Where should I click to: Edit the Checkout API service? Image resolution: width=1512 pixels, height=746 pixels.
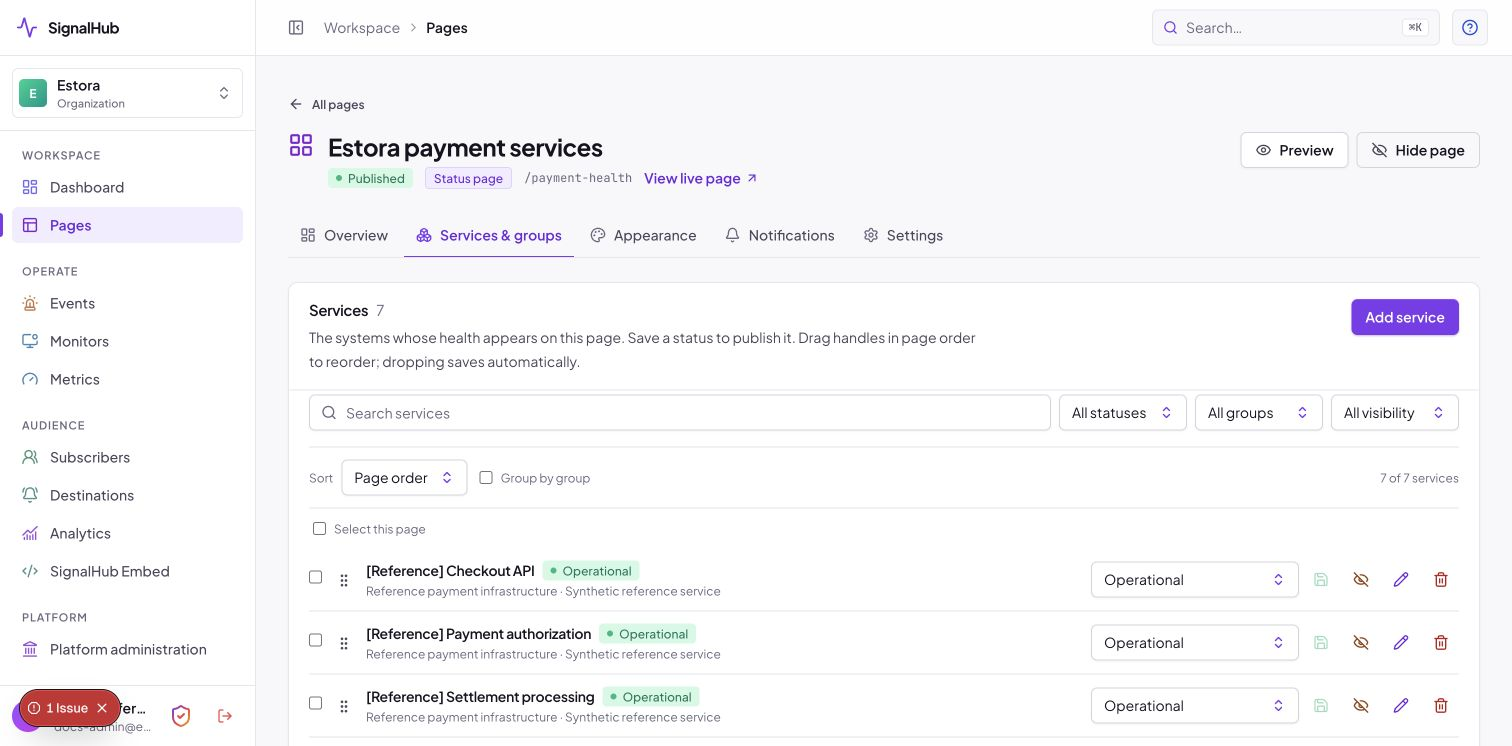pyautogui.click(x=1401, y=580)
